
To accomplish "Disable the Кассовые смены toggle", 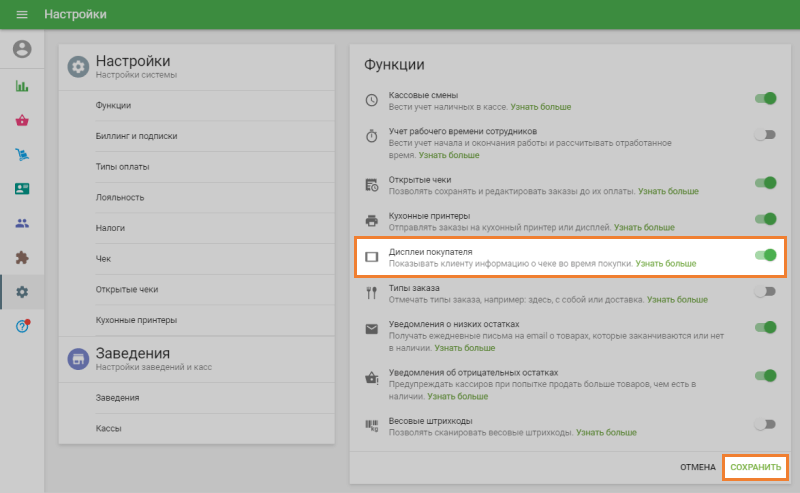I will coord(765,98).
